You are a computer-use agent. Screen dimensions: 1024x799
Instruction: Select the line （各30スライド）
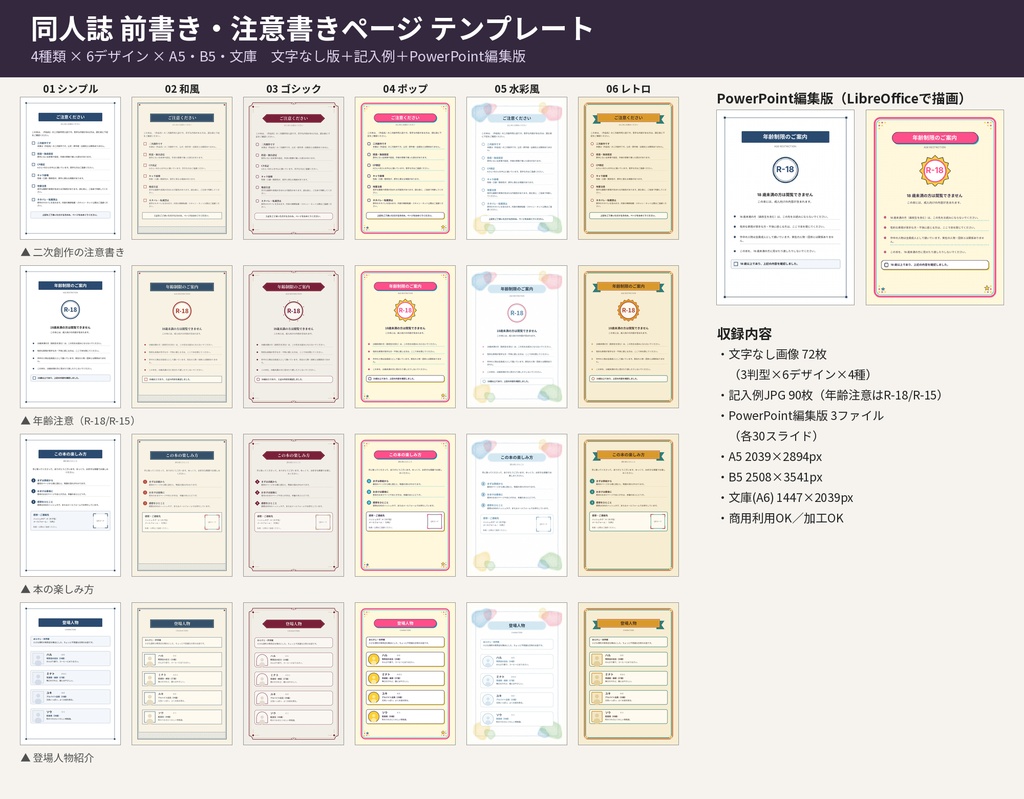(x=774, y=436)
